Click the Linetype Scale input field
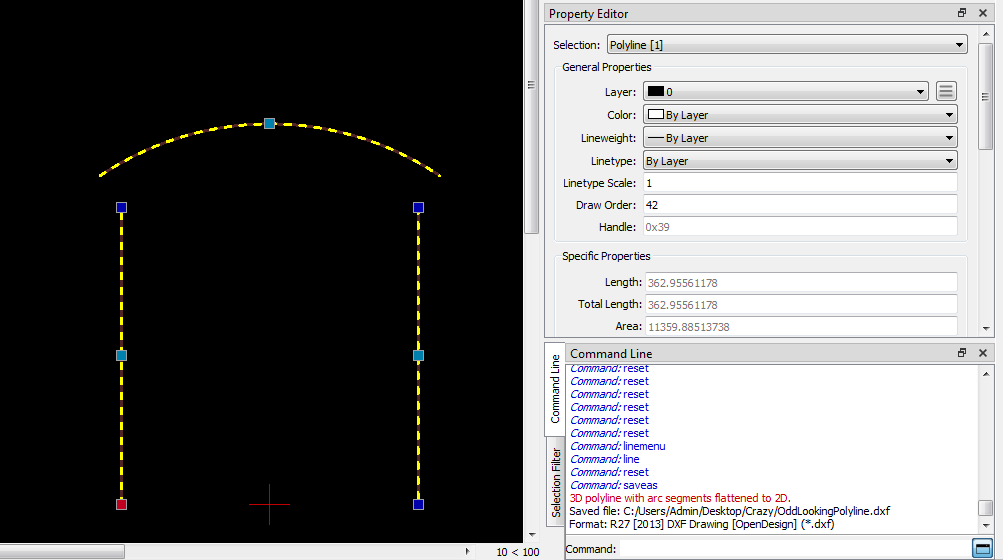1003x560 pixels. pyautogui.click(x=799, y=183)
